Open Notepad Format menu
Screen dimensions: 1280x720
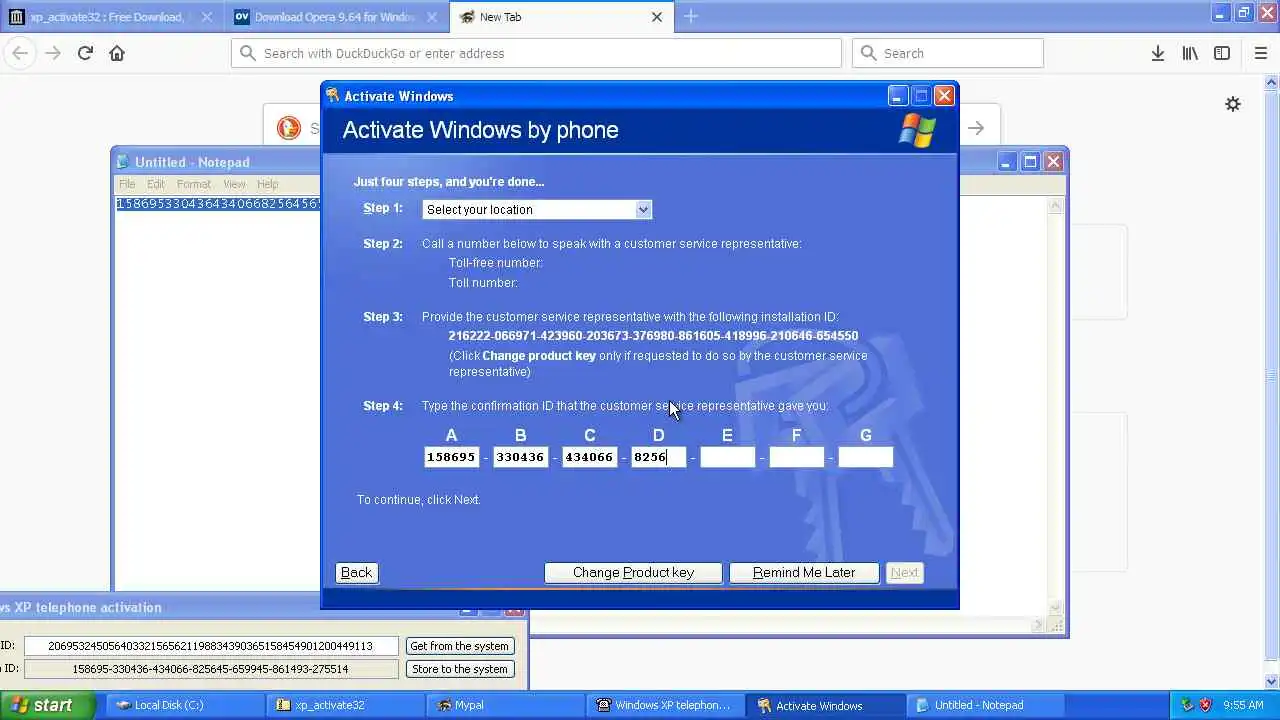click(x=194, y=184)
